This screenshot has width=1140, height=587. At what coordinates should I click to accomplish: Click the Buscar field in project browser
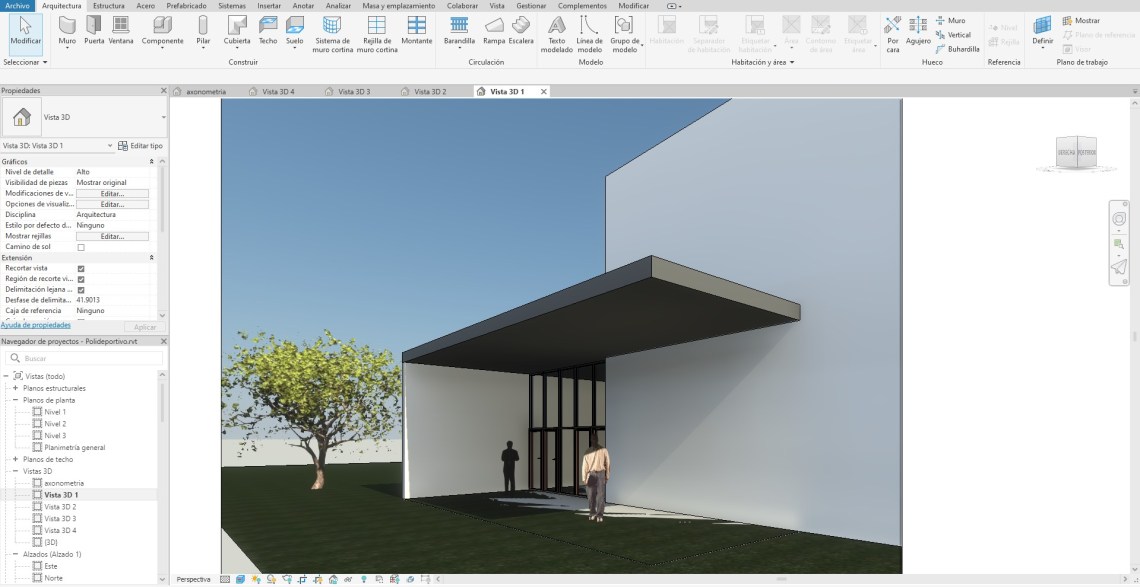coord(85,358)
